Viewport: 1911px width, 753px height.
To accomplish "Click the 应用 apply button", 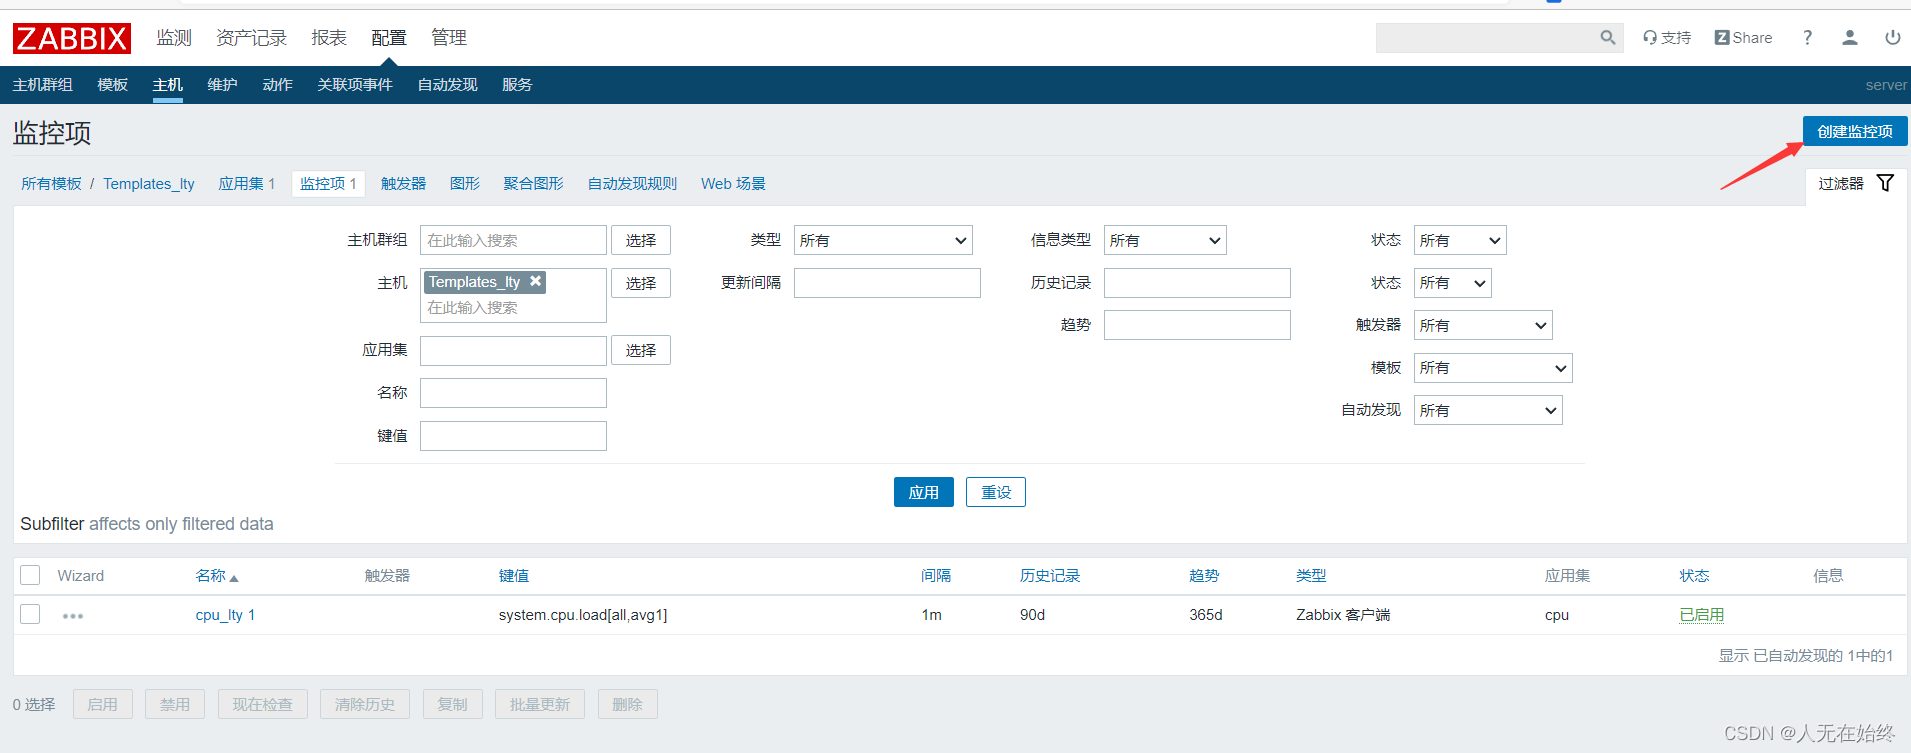I will (x=924, y=492).
